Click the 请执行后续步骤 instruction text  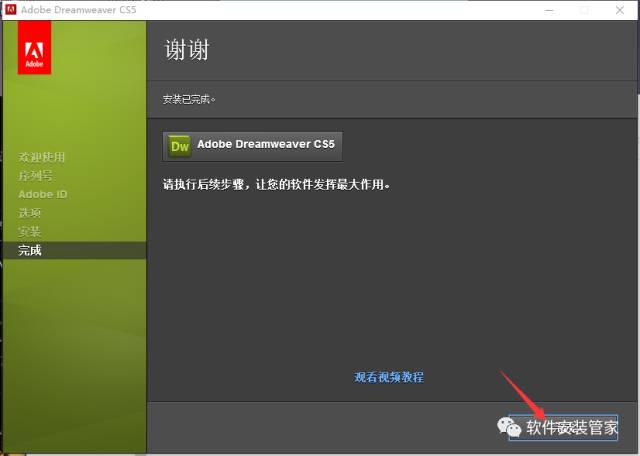tap(276, 185)
